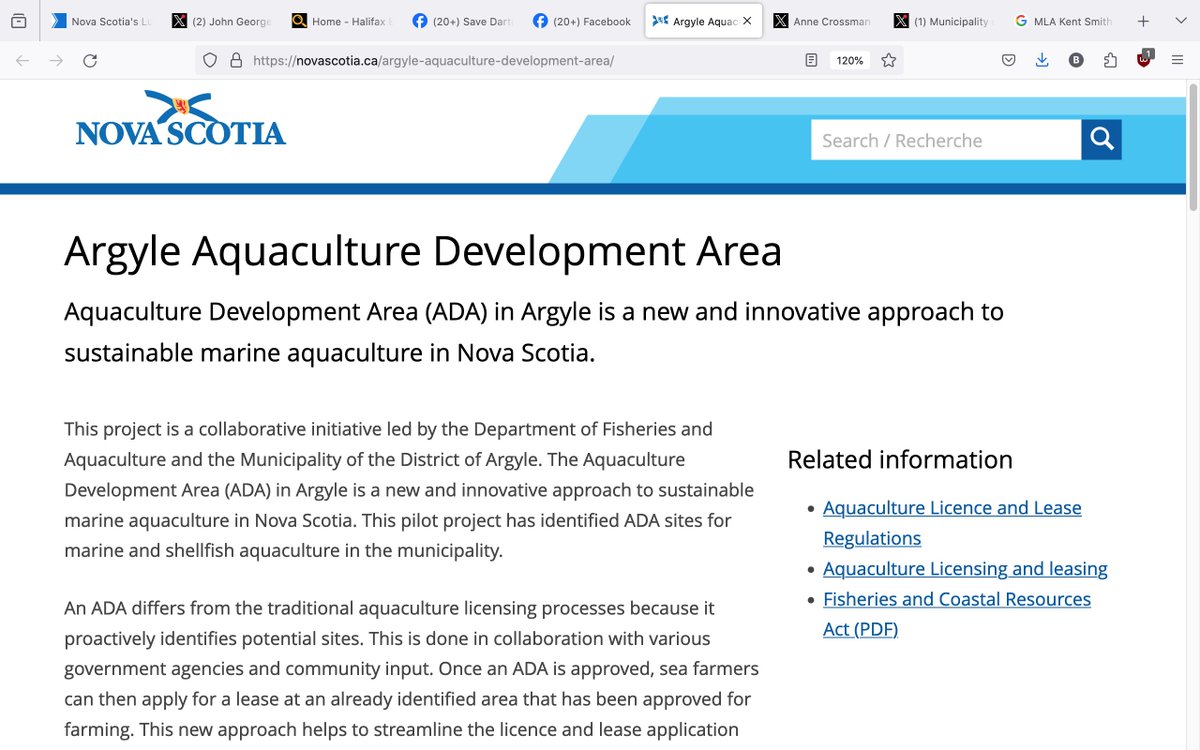Image resolution: width=1200 pixels, height=750 pixels.
Task: Open uBlock Origin extension icon
Action: (1144, 59)
